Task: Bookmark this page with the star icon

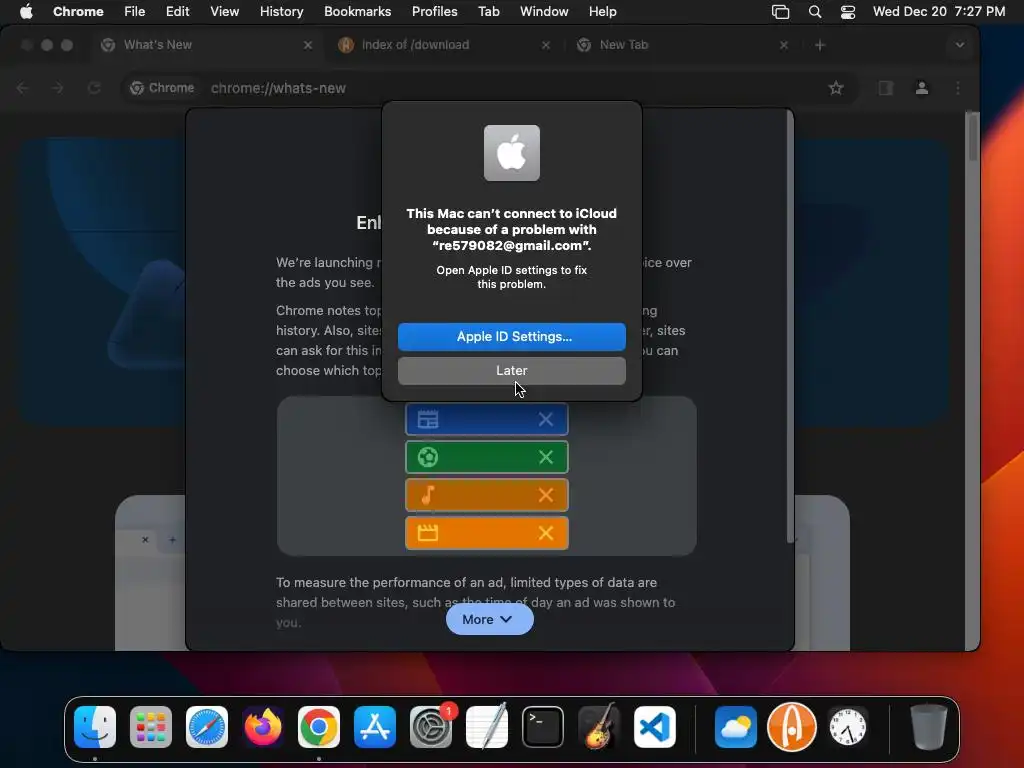Action: [x=836, y=88]
